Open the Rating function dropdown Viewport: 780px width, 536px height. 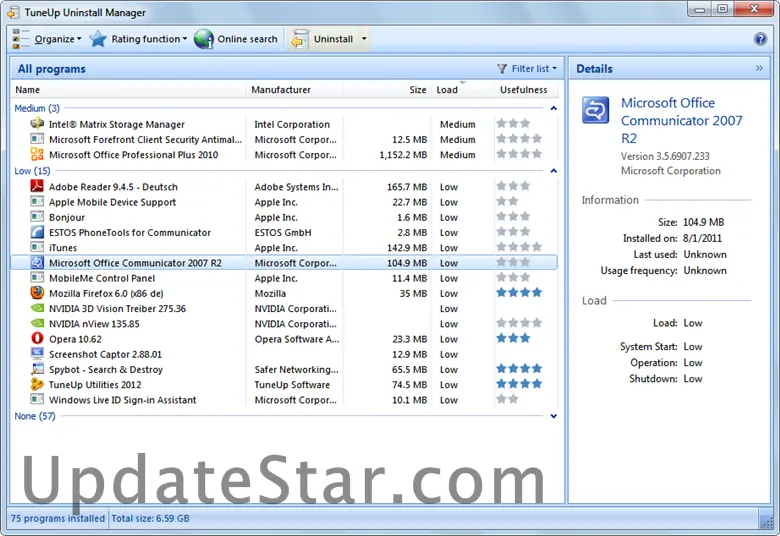click(x=138, y=39)
